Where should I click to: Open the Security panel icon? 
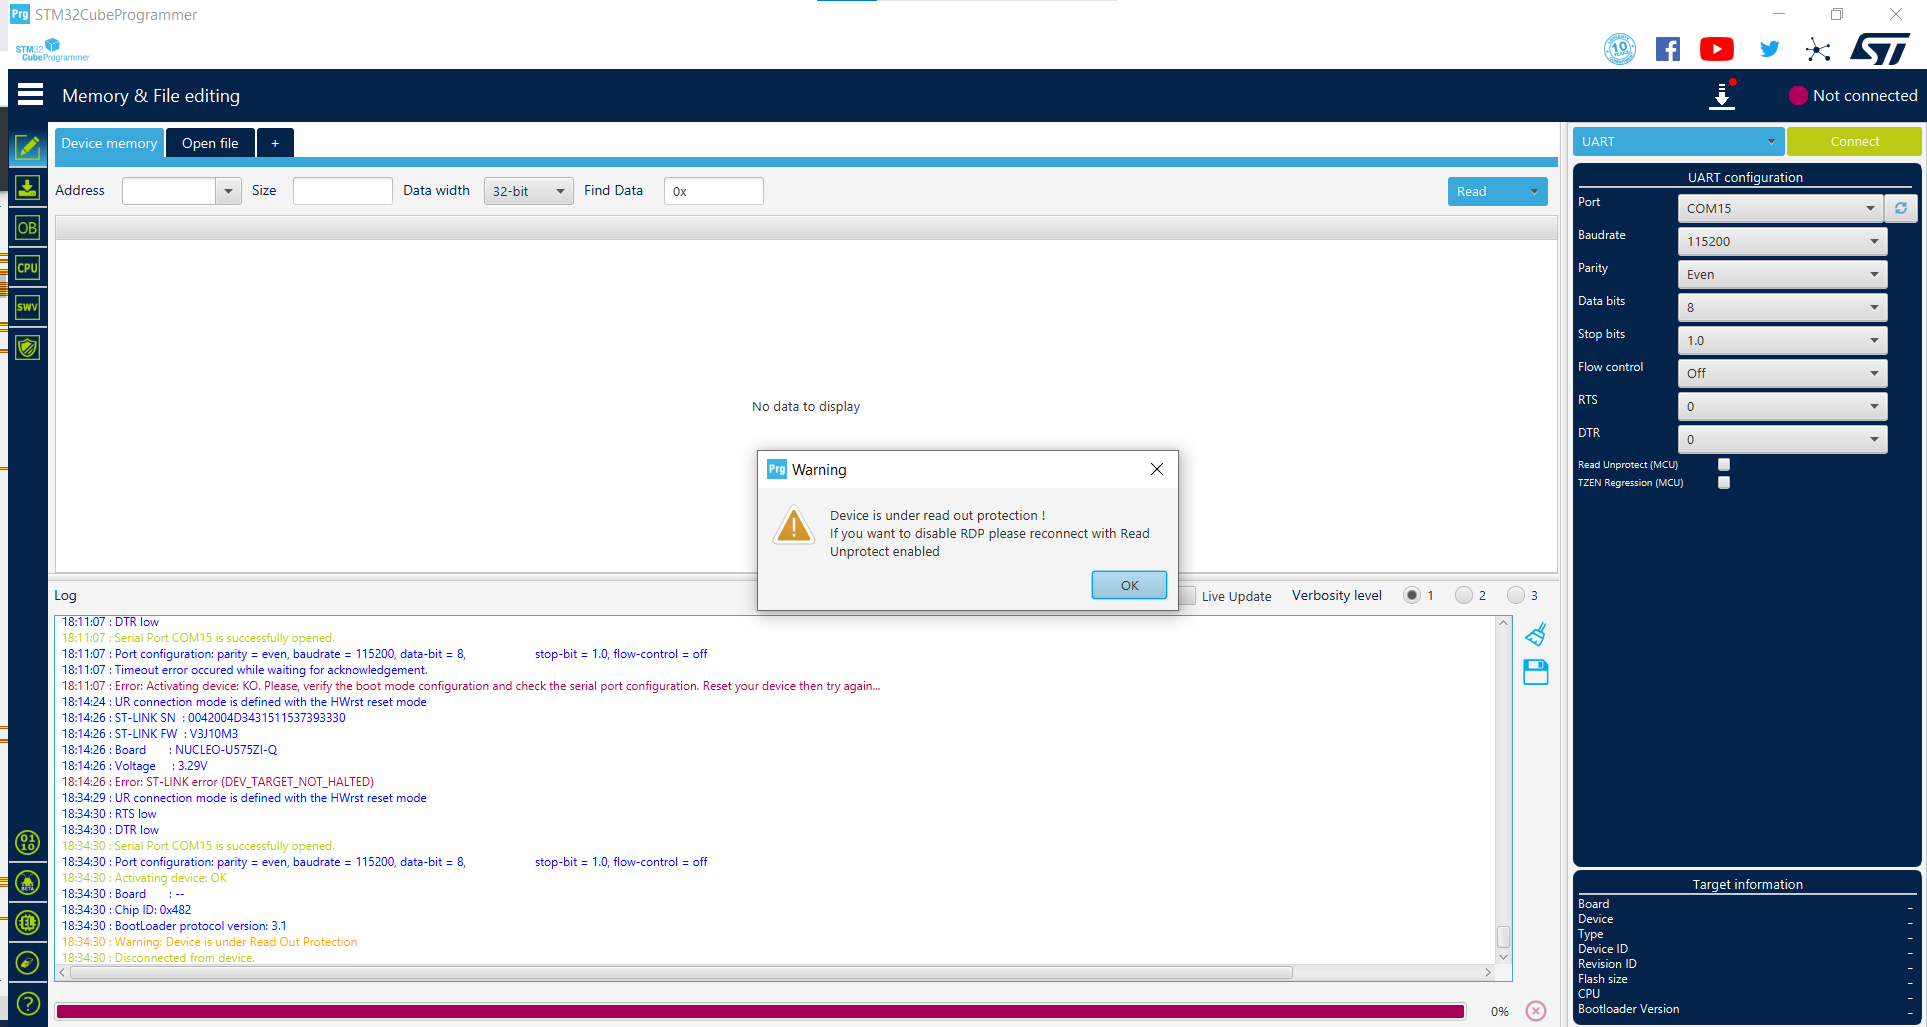28,347
